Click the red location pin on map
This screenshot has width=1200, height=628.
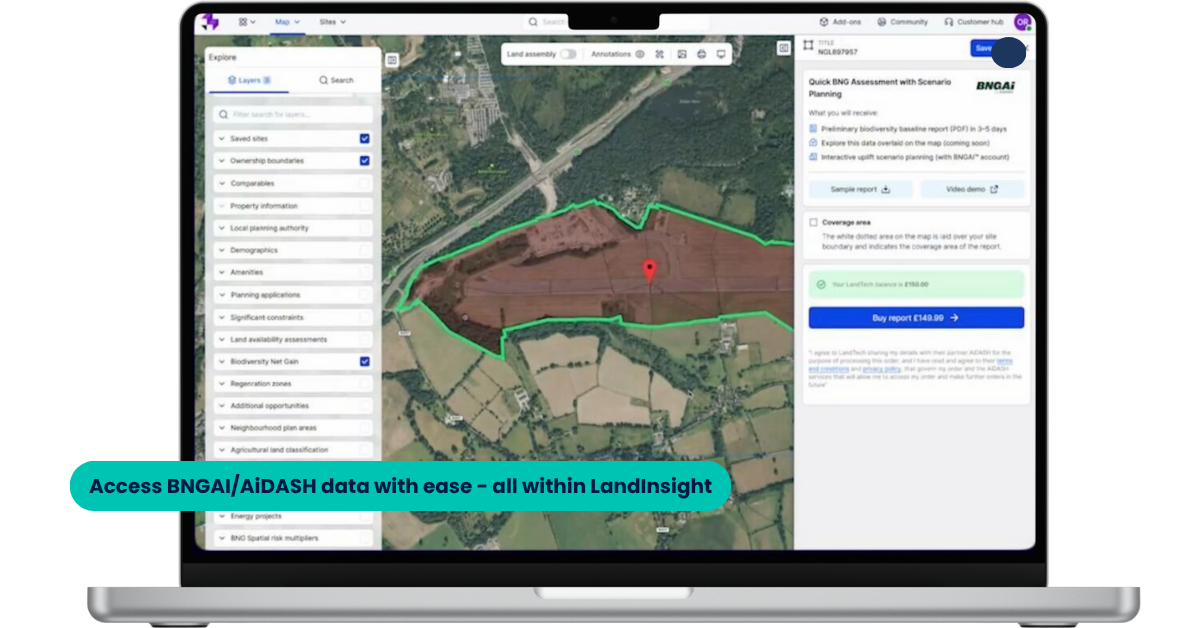(649, 270)
